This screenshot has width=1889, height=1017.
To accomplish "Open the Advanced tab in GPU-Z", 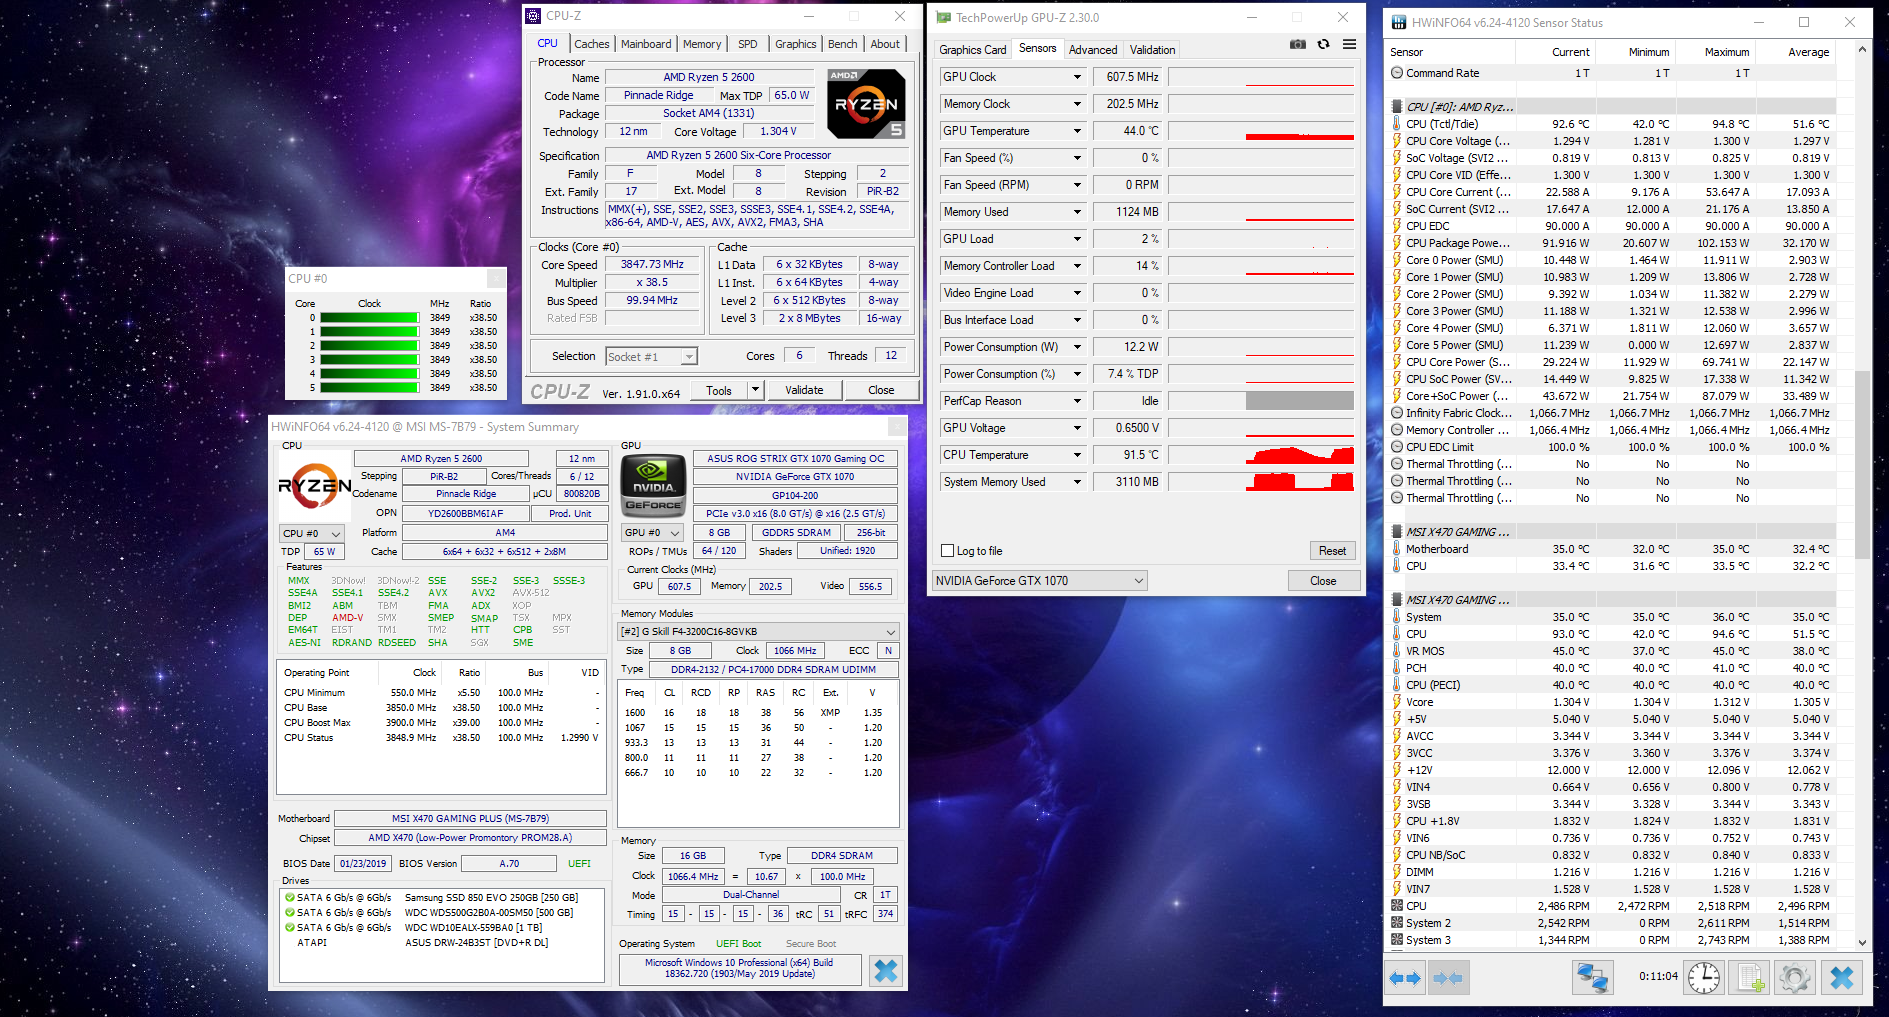I will tap(1093, 50).
